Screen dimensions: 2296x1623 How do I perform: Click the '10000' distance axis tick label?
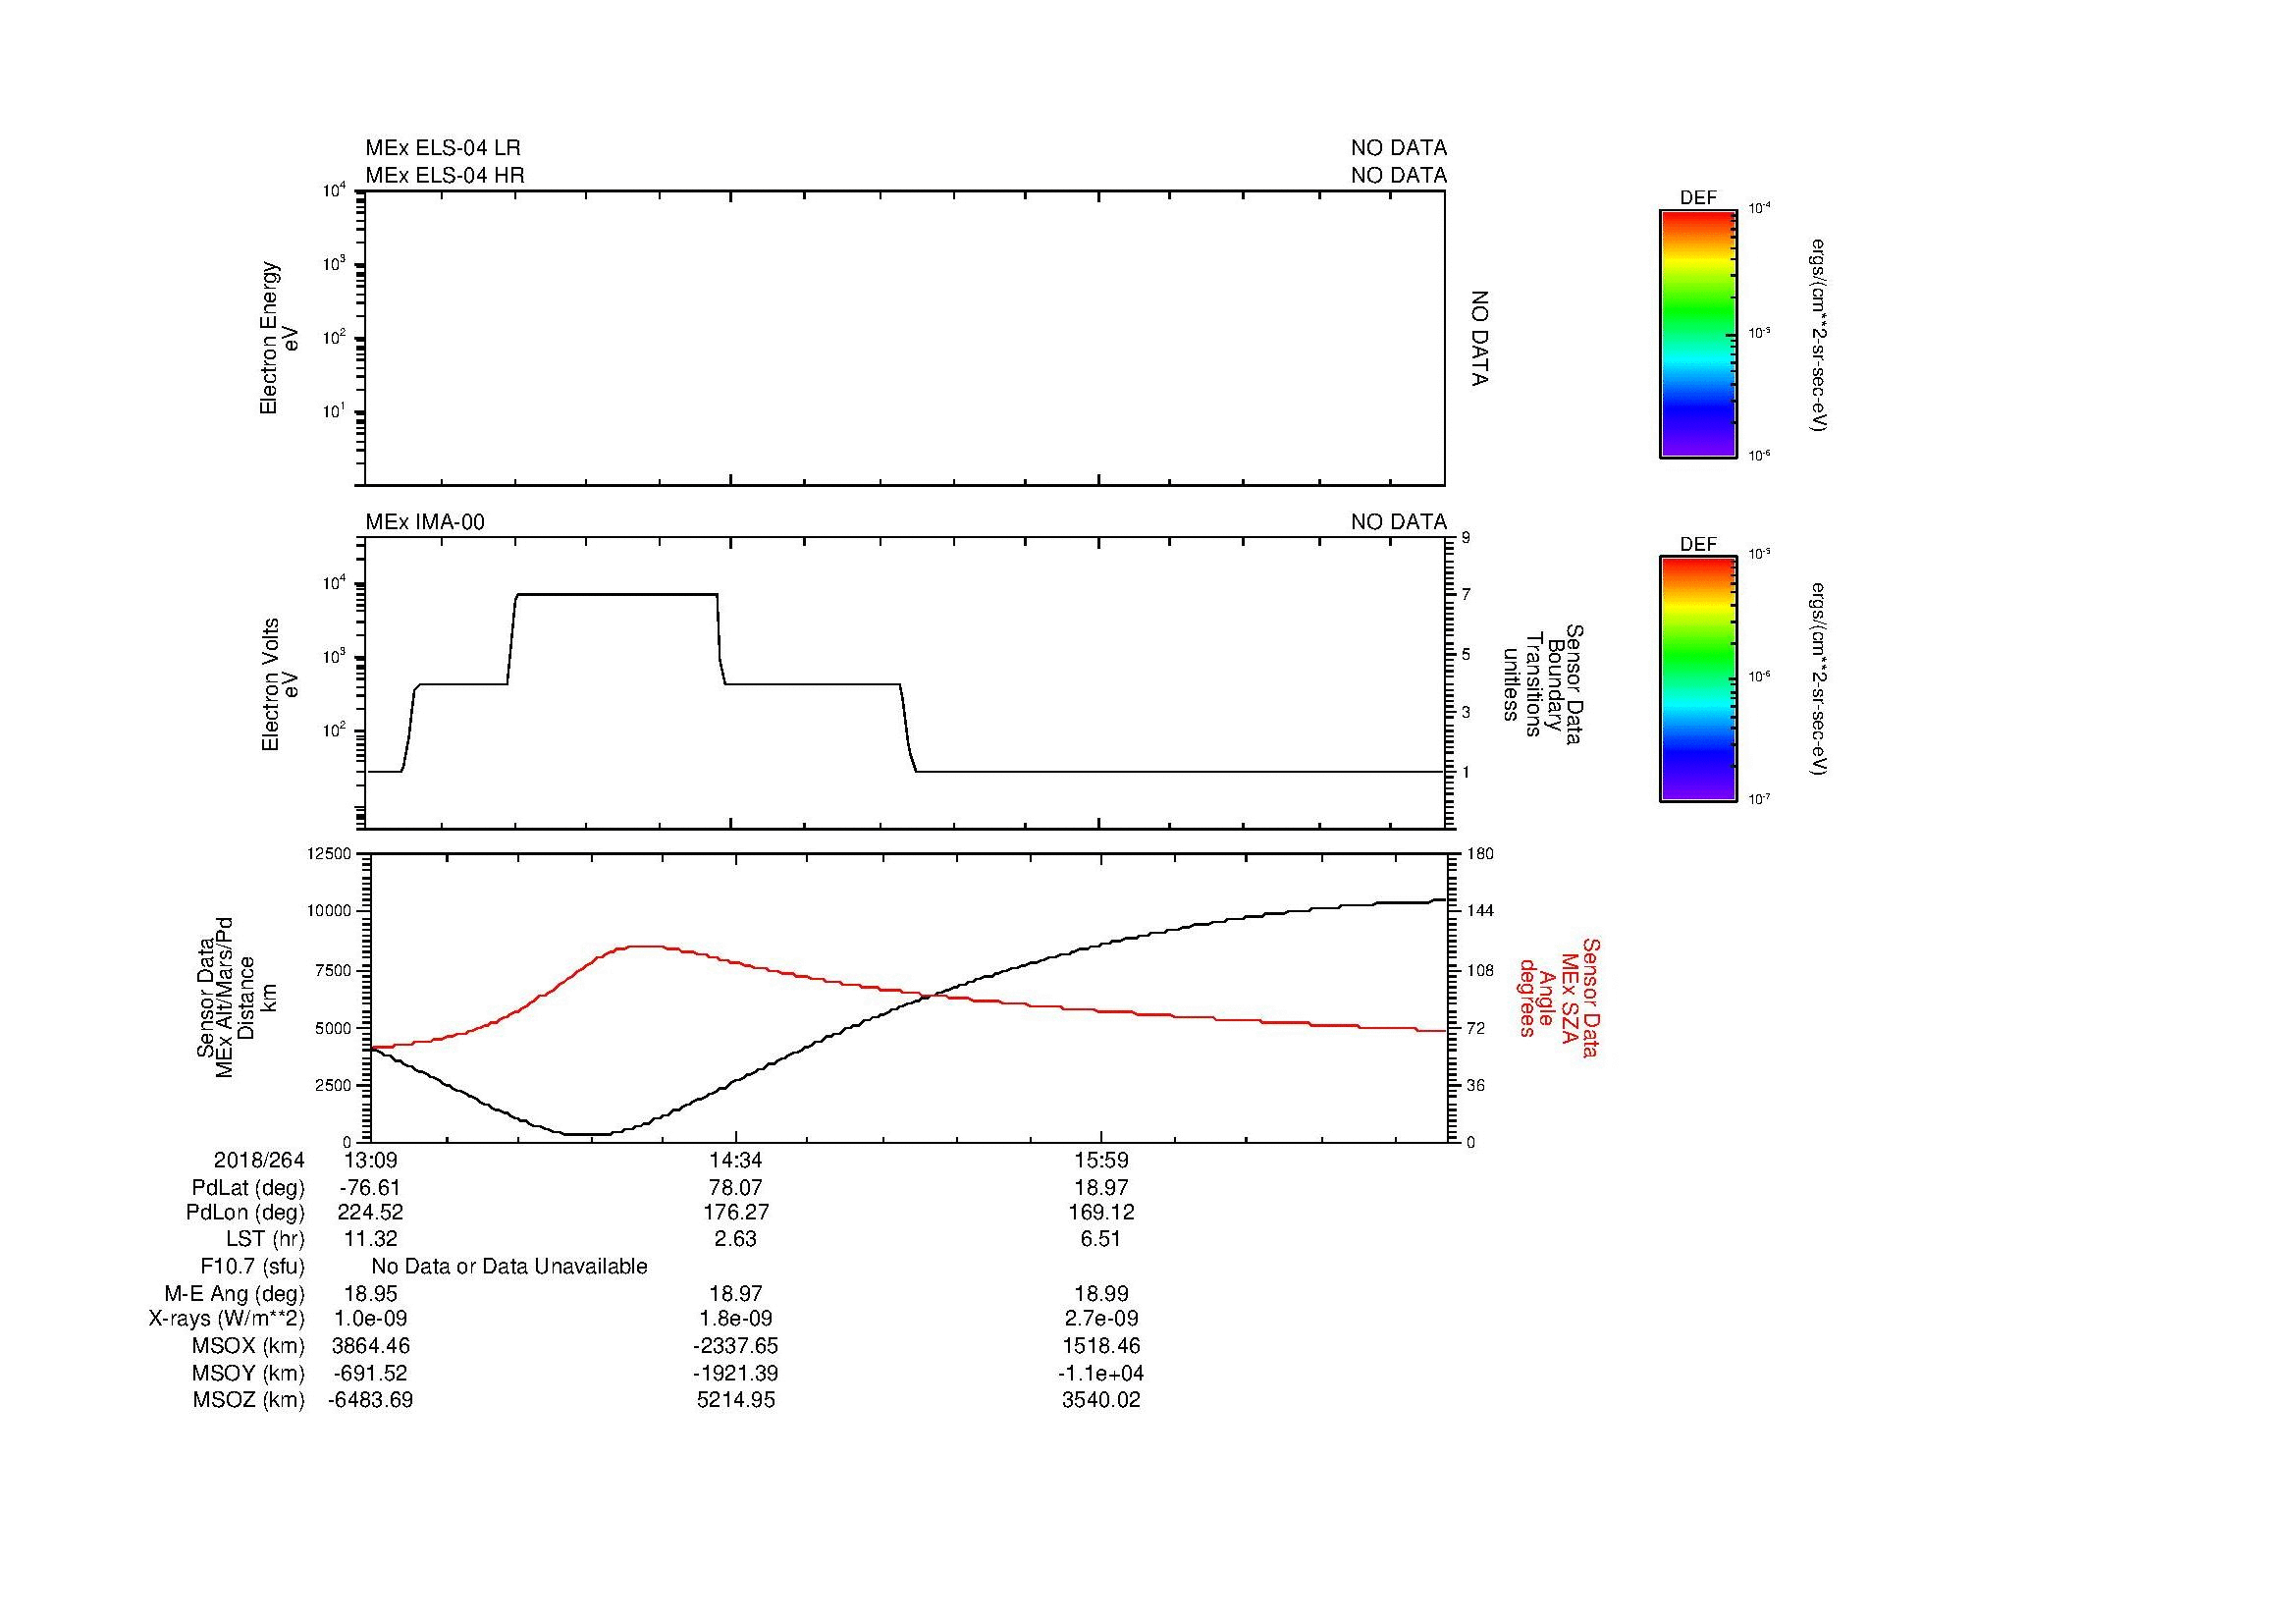[329, 911]
